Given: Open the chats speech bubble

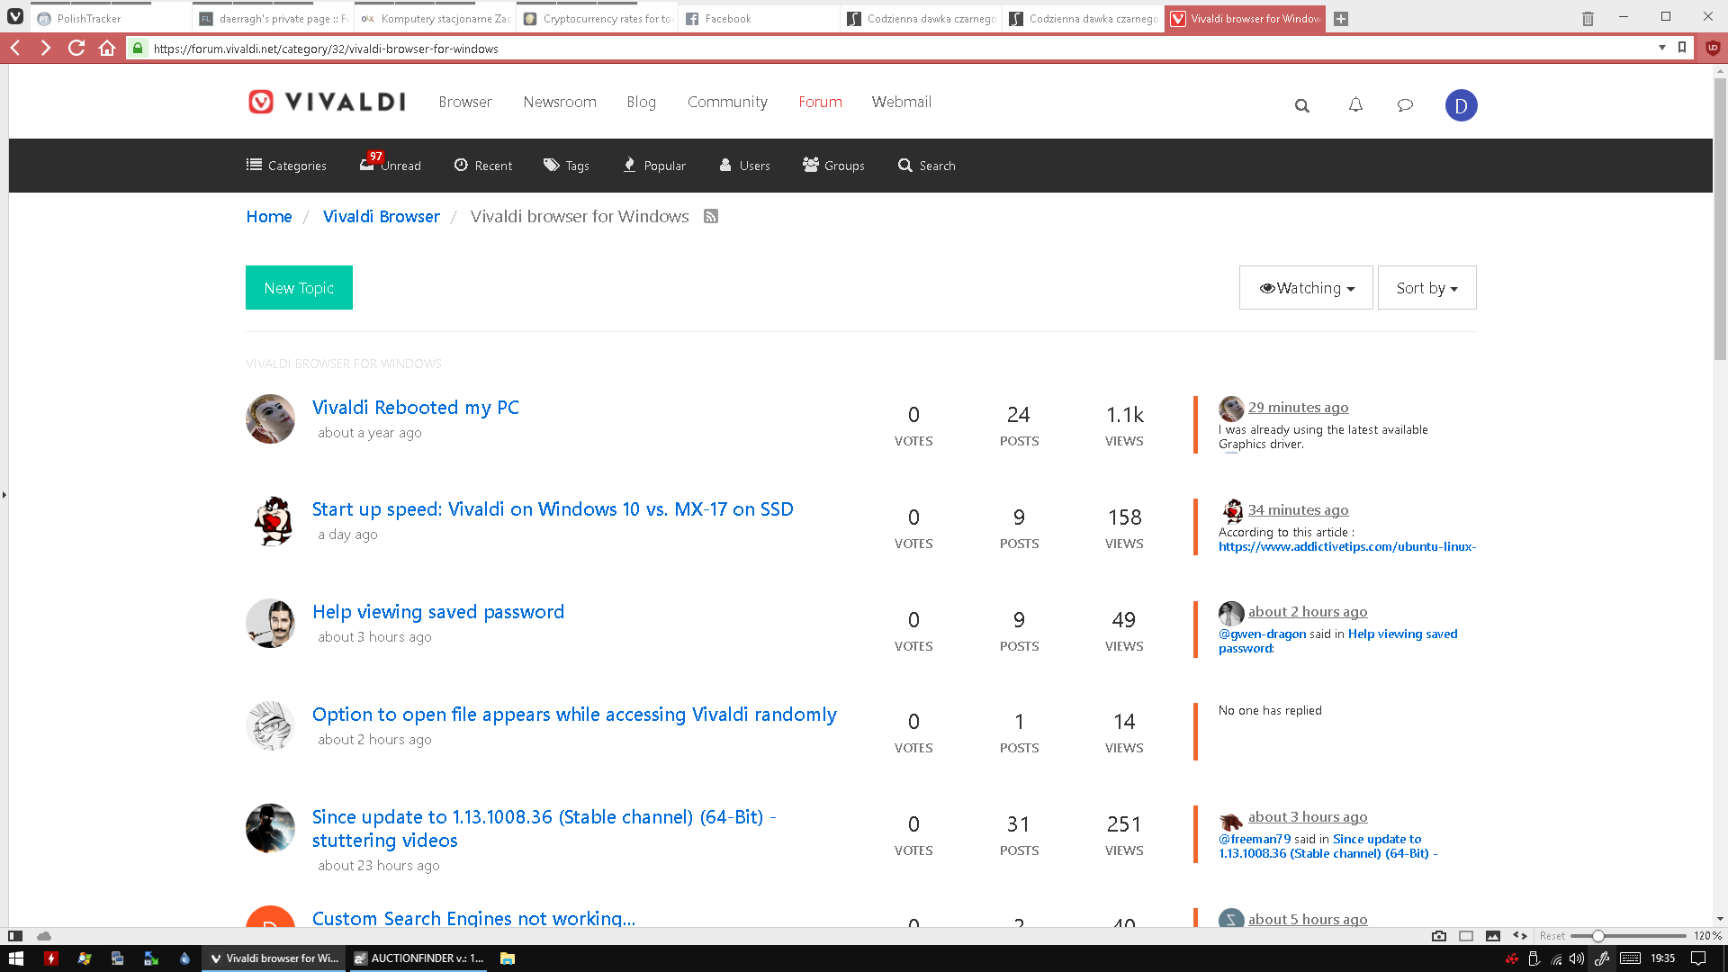Looking at the screenshot, I should click(x=1405, y=105).
